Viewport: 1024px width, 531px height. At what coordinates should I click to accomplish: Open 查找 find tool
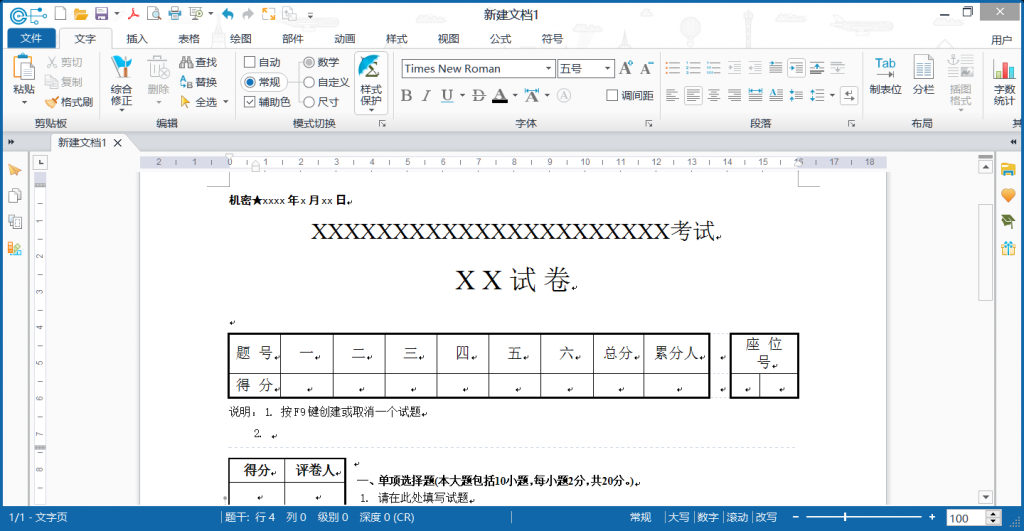click(198, 62)
